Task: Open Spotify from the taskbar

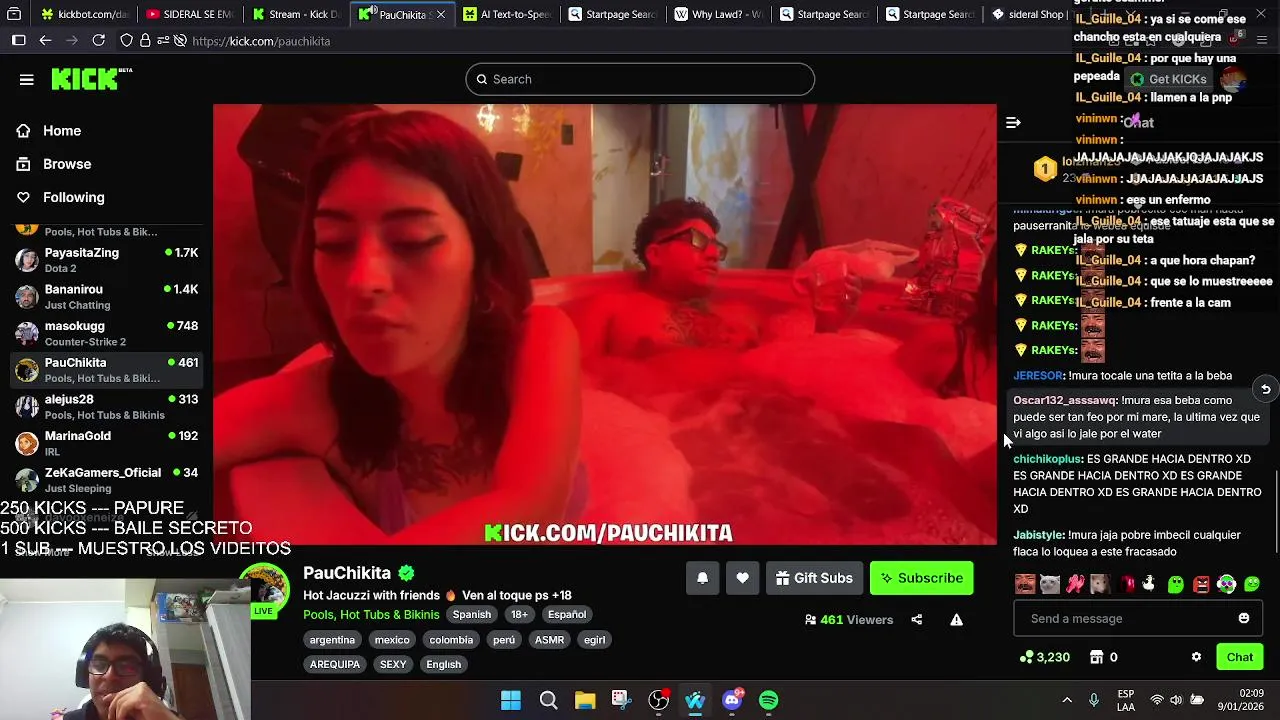Action: click(768, 700)
